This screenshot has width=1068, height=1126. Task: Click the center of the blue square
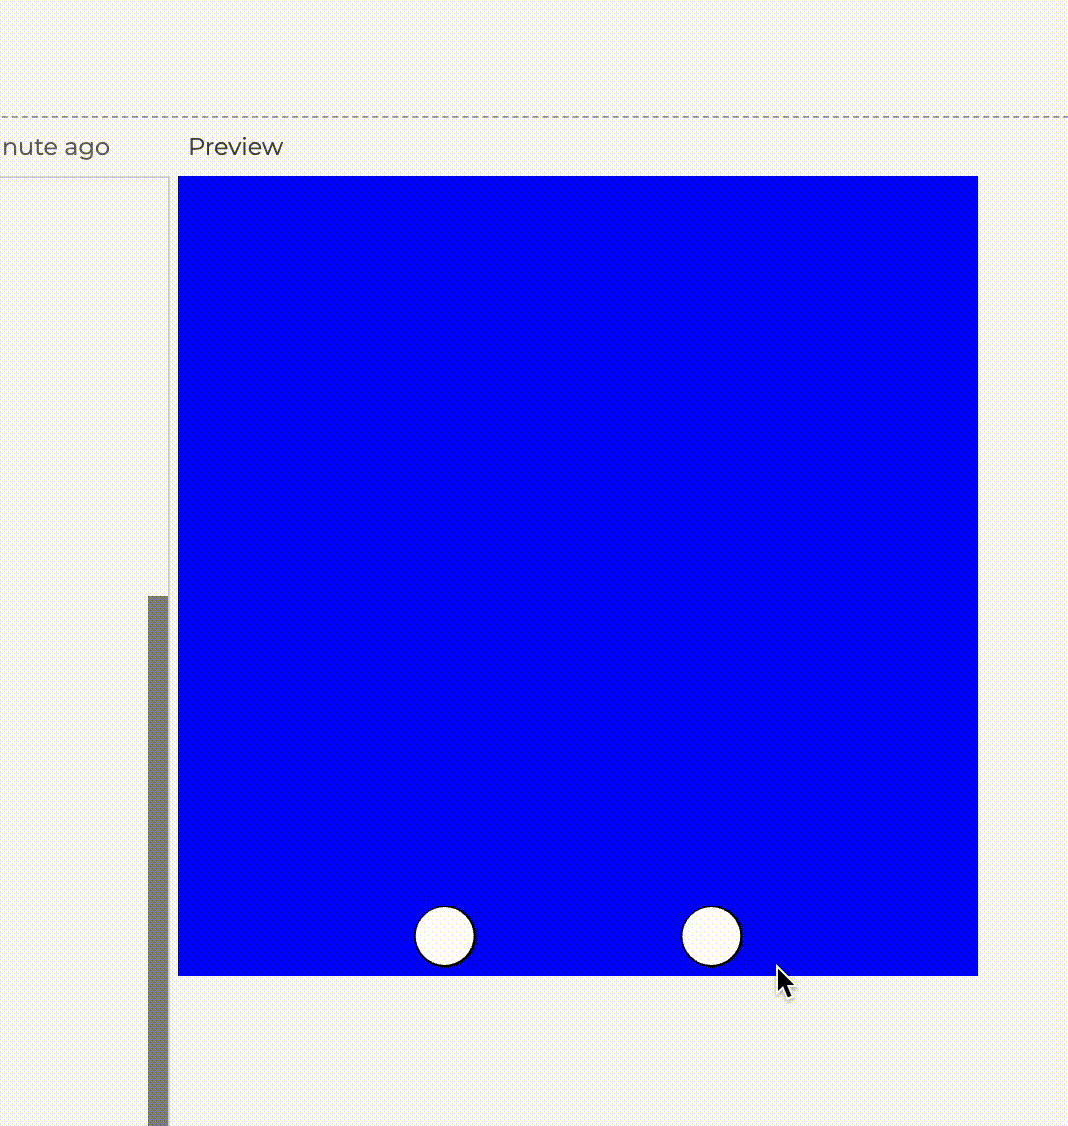[578, 575]
